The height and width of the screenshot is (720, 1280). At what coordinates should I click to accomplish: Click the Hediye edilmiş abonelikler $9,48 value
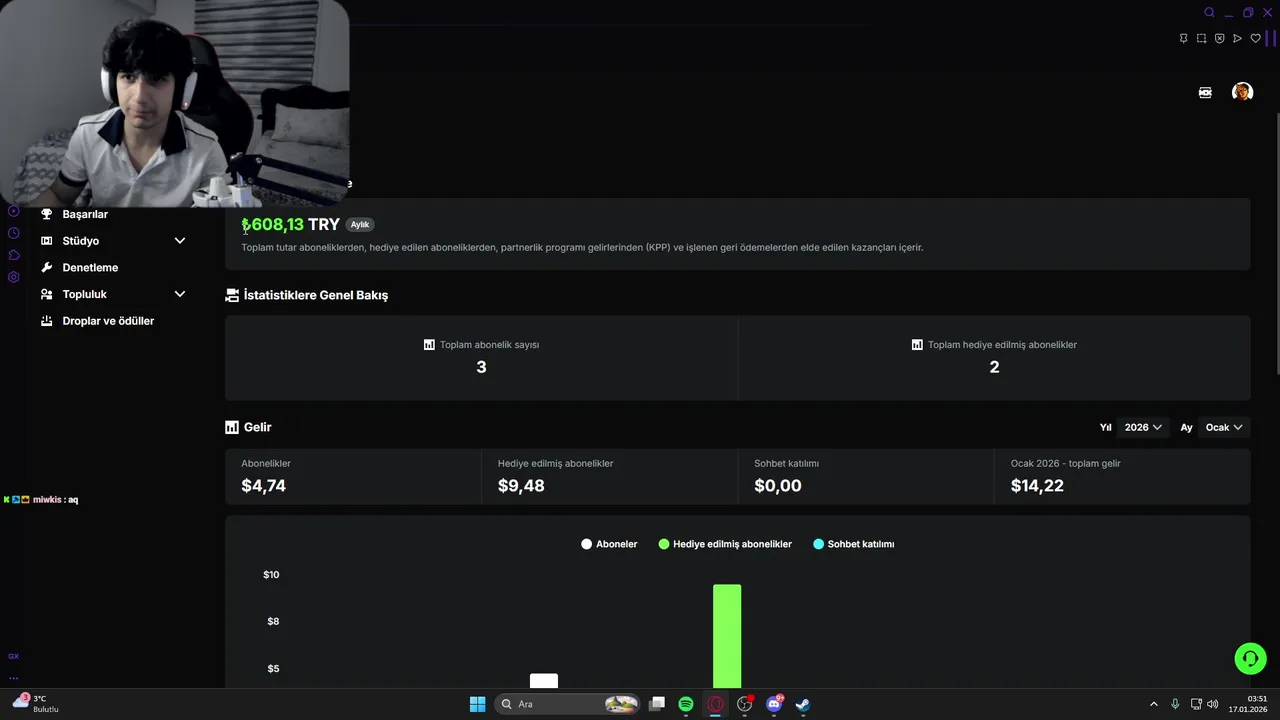click(521, 486)
